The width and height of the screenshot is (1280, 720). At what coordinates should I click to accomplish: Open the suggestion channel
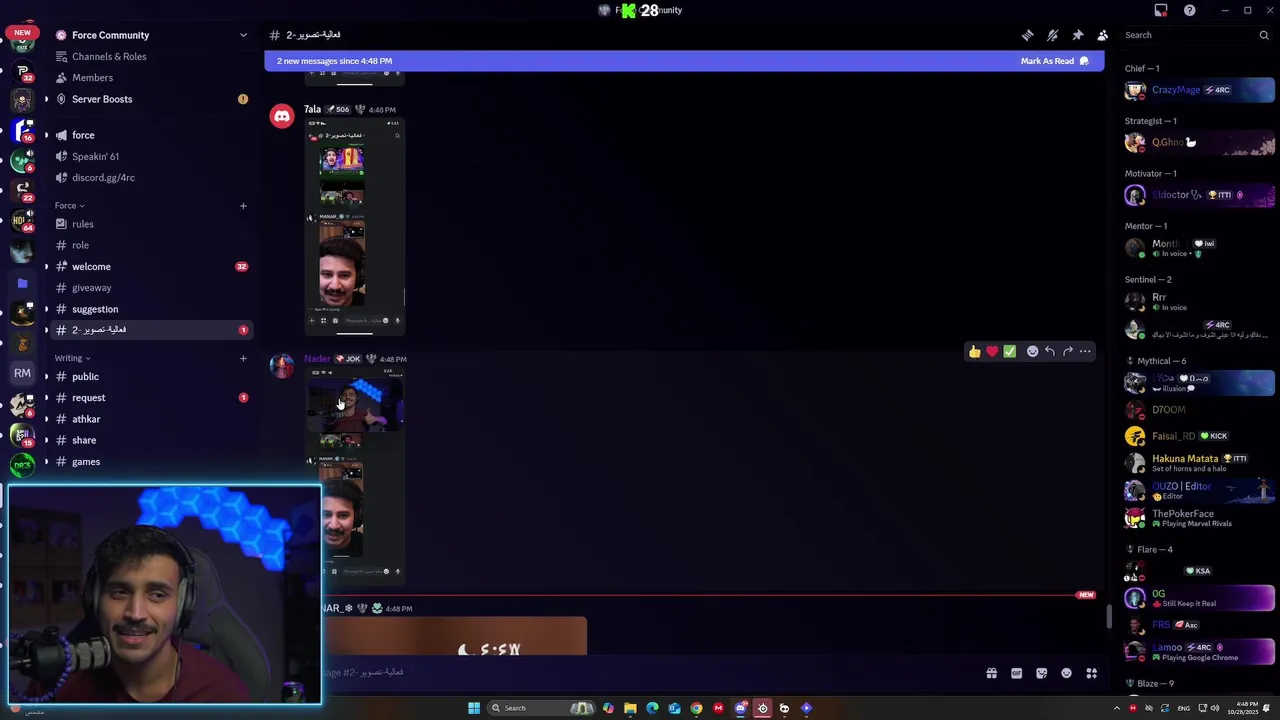150,309
